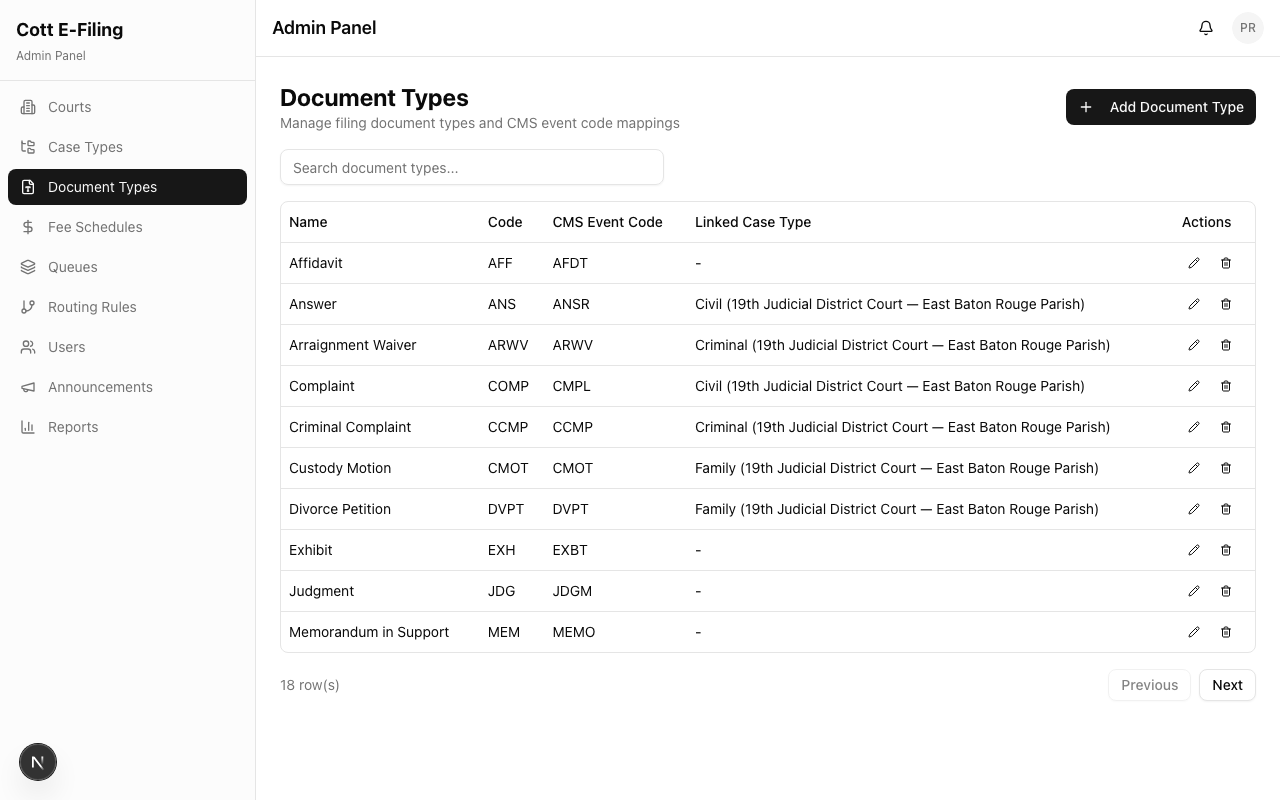
Task: Select Document Types in the sidebar
Action: [x=102, y=187]
